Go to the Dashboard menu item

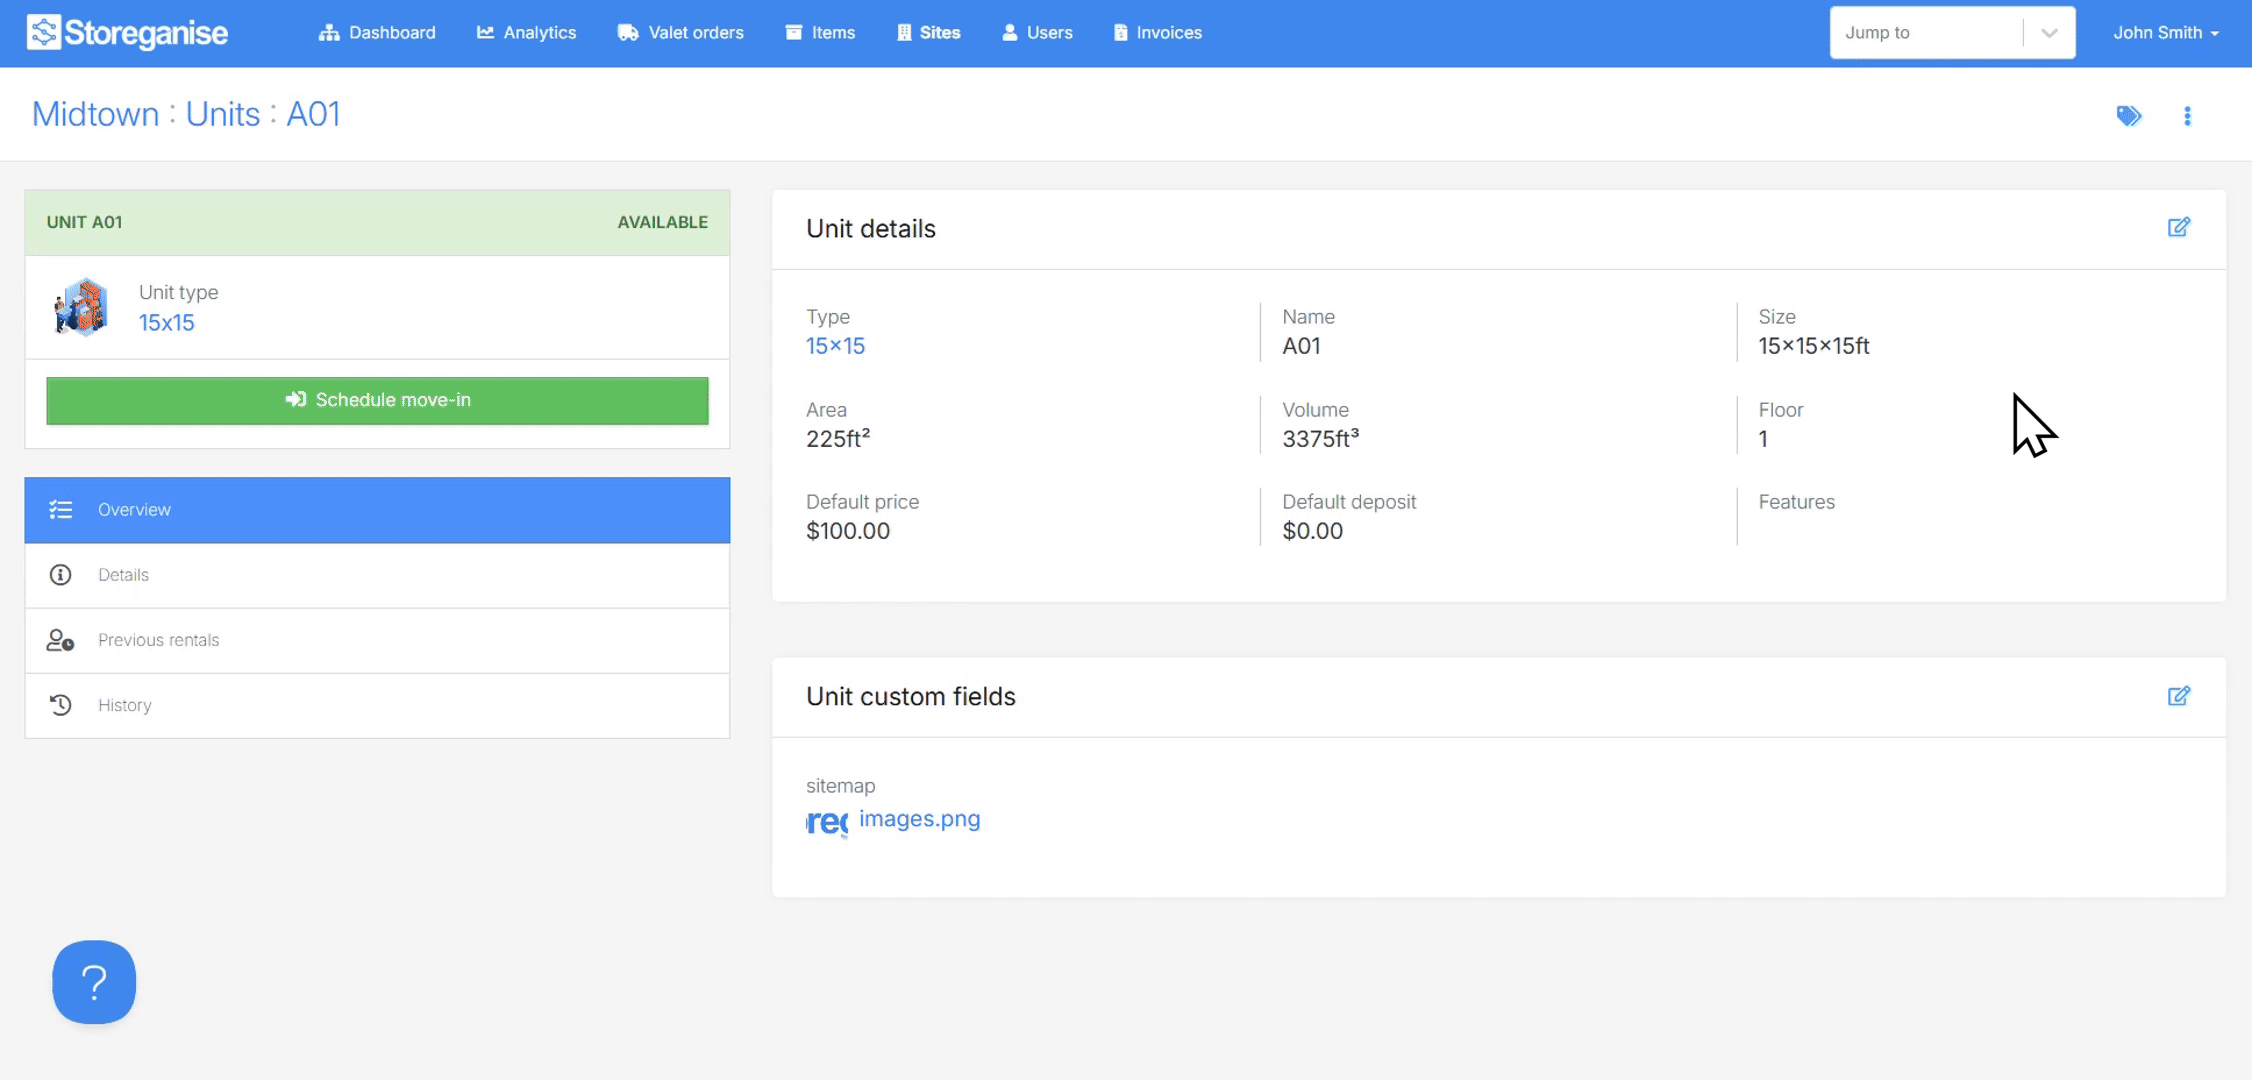(377, 33)
